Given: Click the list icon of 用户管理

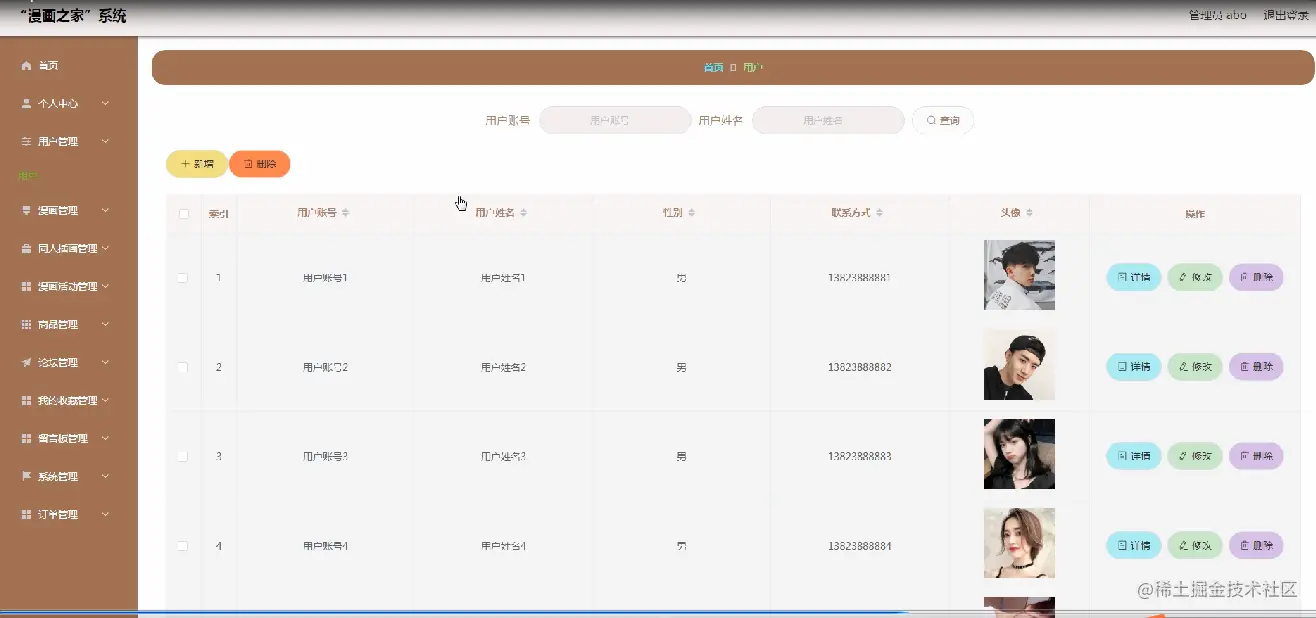Looking at the screenshot, I should [26, 142].
